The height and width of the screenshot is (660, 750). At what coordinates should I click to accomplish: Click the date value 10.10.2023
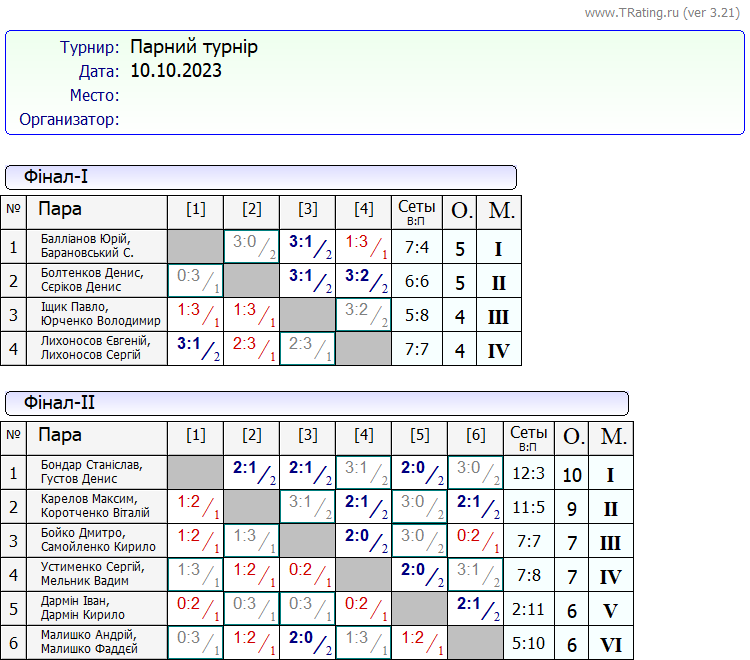coord(176,71)
